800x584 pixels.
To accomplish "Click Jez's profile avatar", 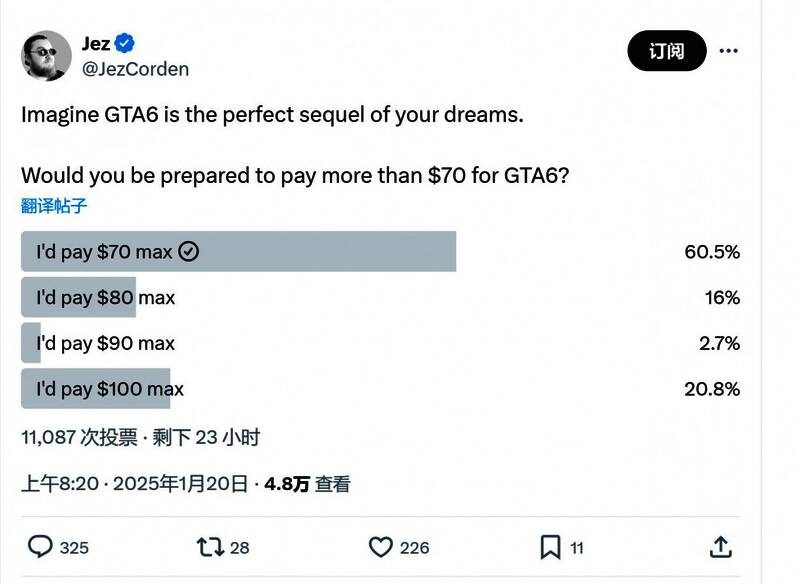I will (46, 56).
